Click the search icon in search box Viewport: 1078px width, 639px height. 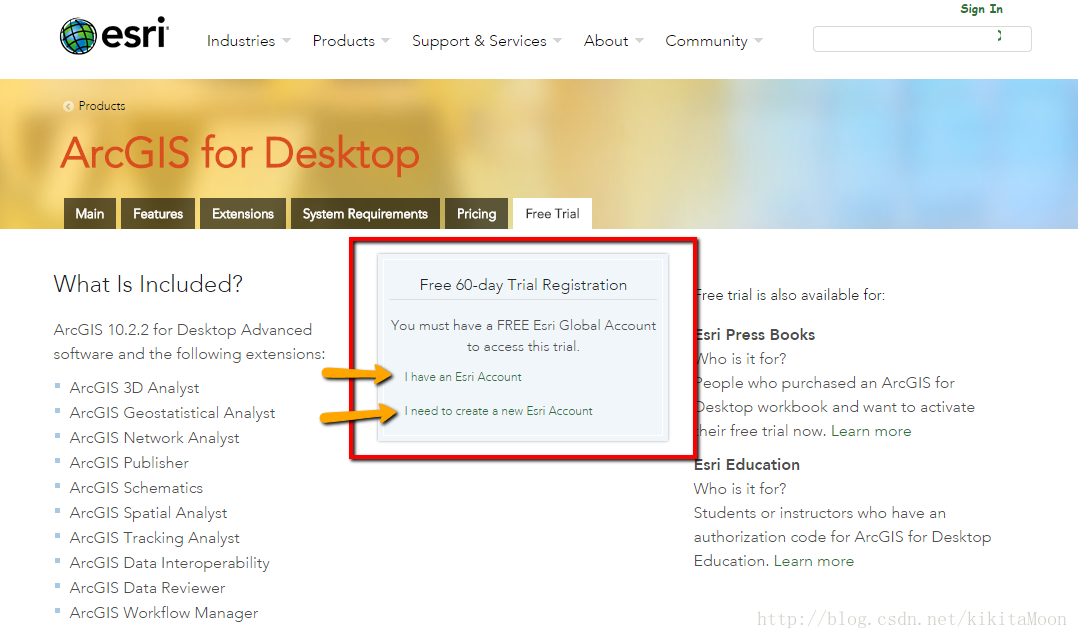pyautogui.click(x=998, y=37)
